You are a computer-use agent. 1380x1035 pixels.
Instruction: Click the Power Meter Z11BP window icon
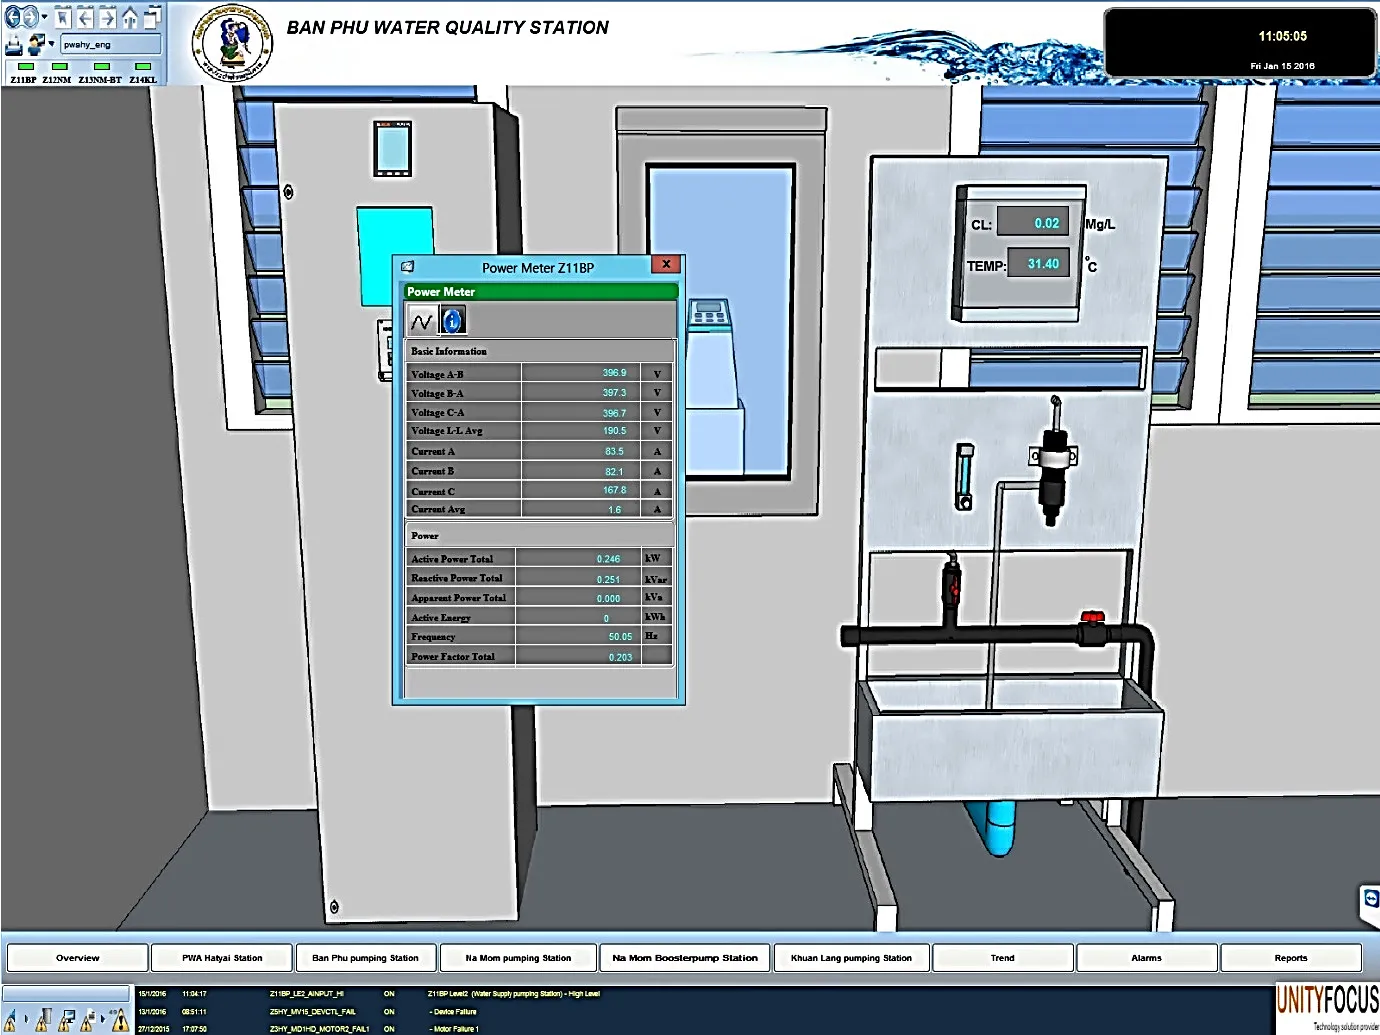[x=408, y=267]
